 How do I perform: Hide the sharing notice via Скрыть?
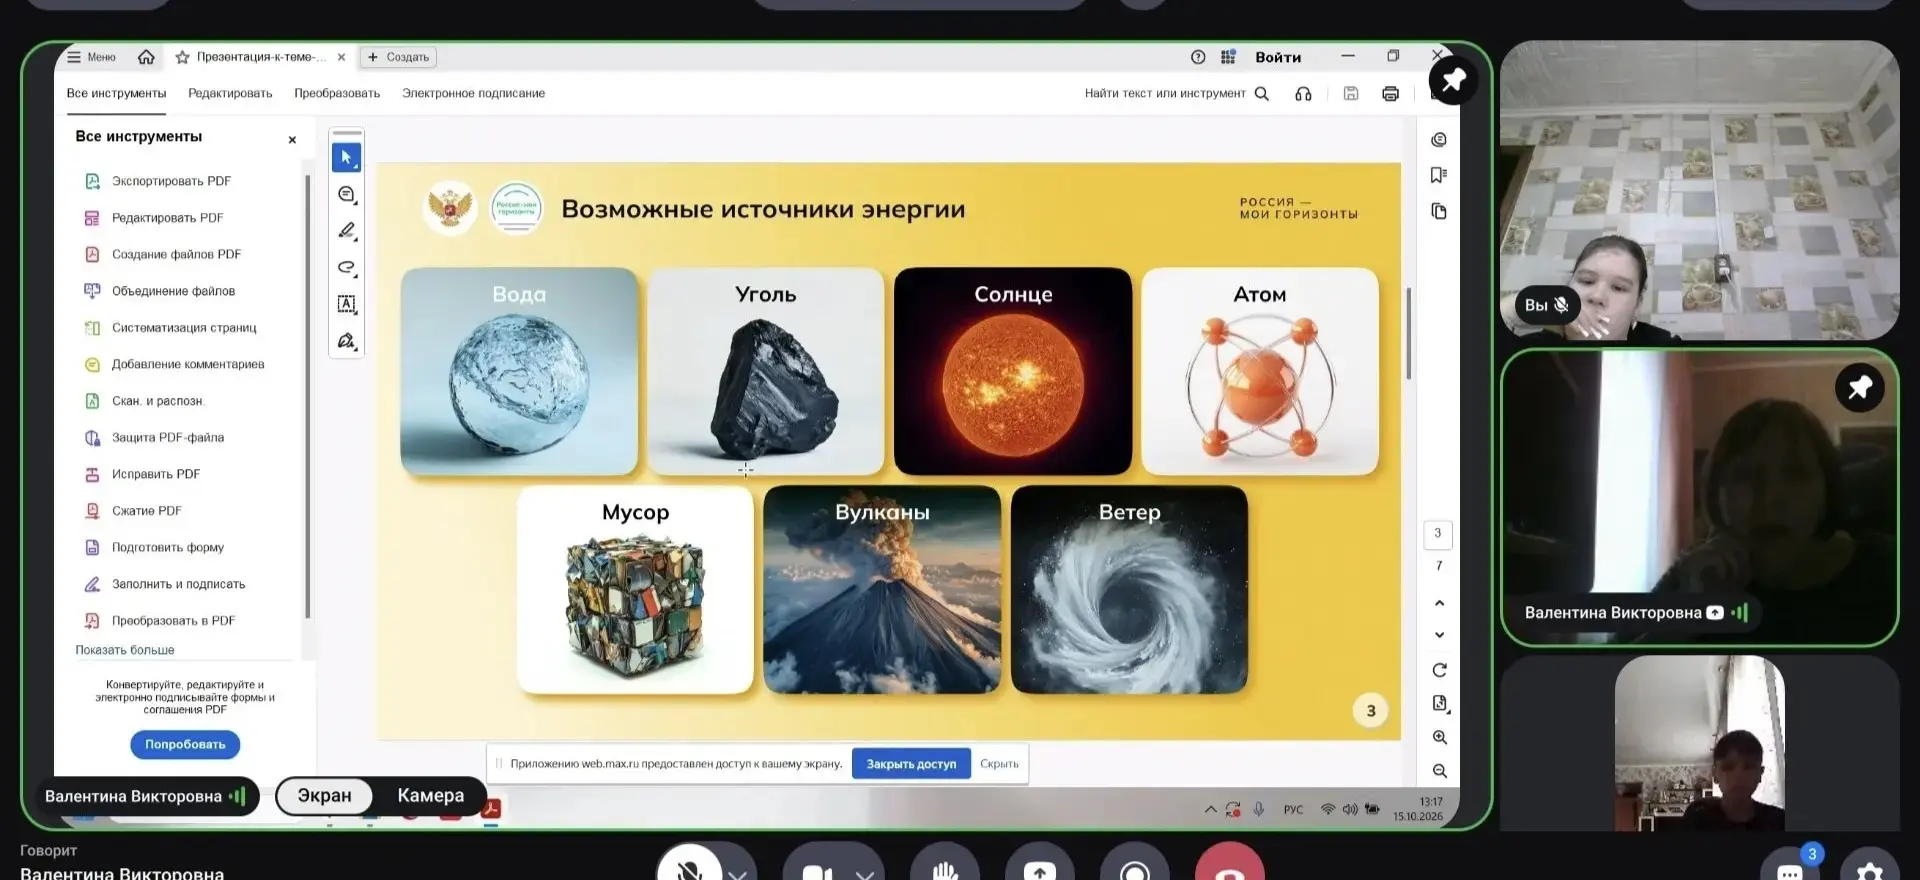tap(999, 764)
